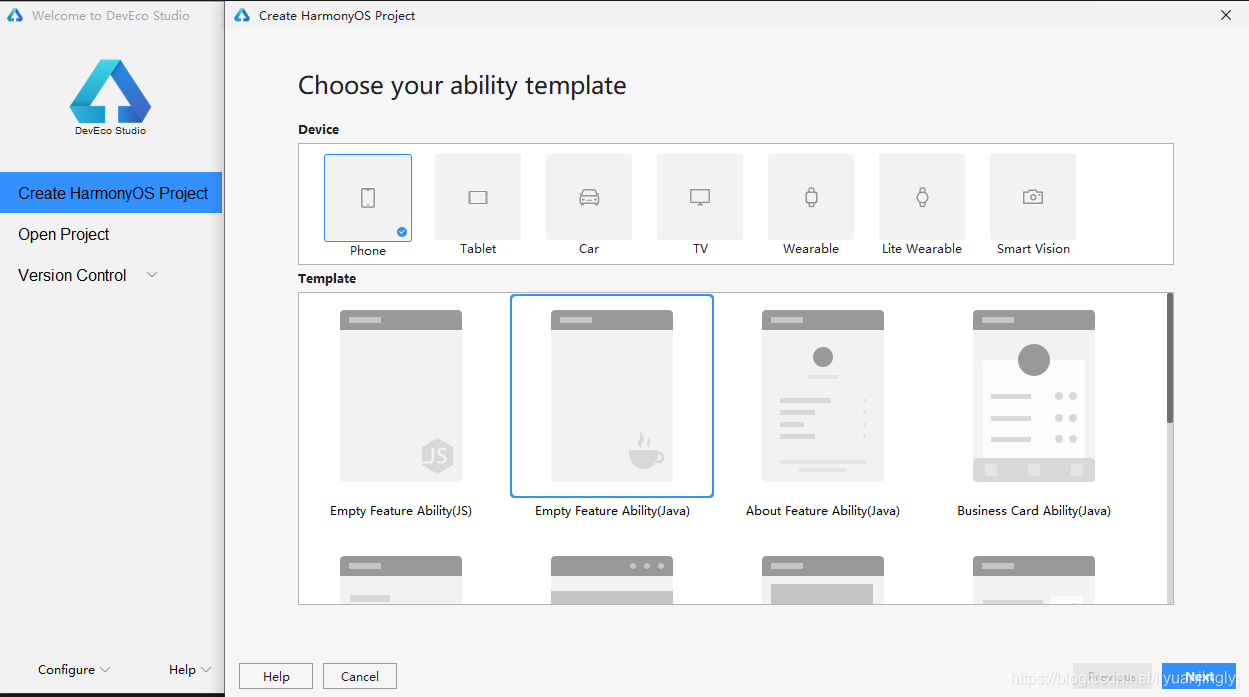
Task: Select the Wearable device icon
Action: 811,197
